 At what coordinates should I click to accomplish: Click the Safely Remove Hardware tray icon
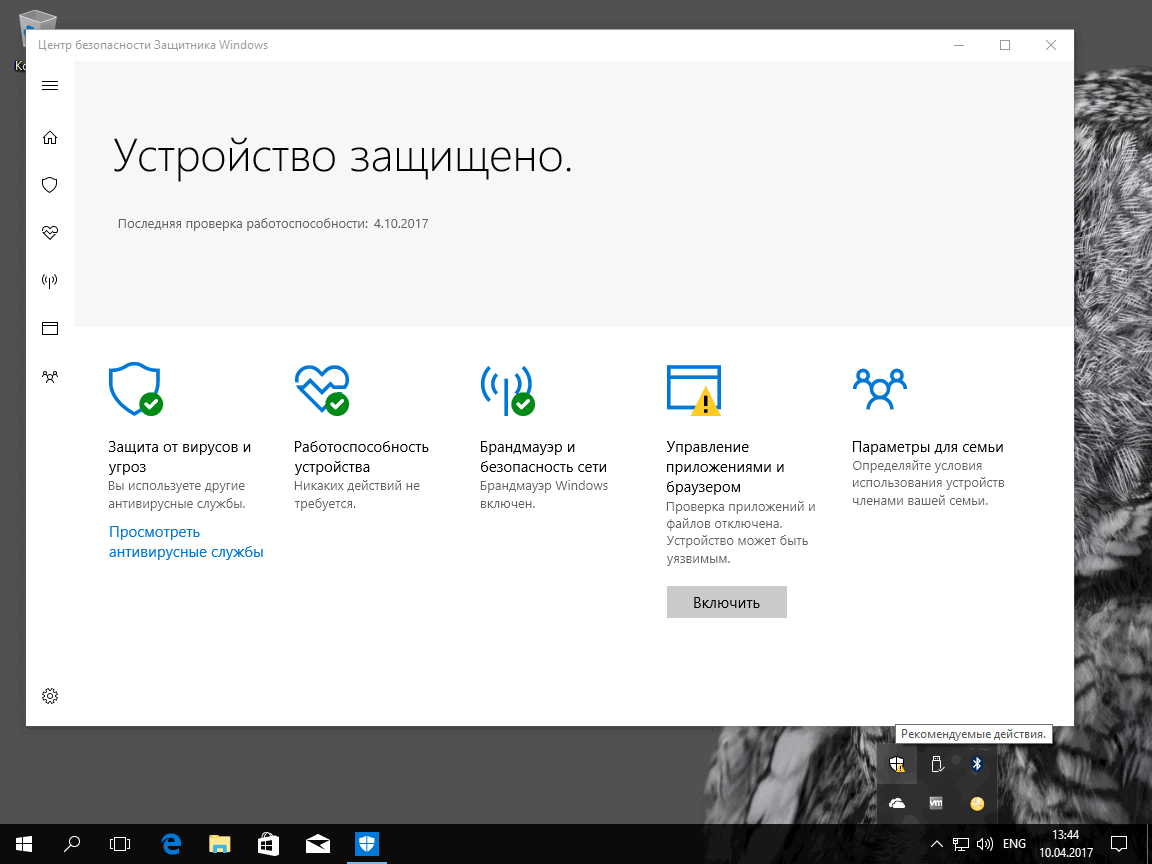click(935, 763)
